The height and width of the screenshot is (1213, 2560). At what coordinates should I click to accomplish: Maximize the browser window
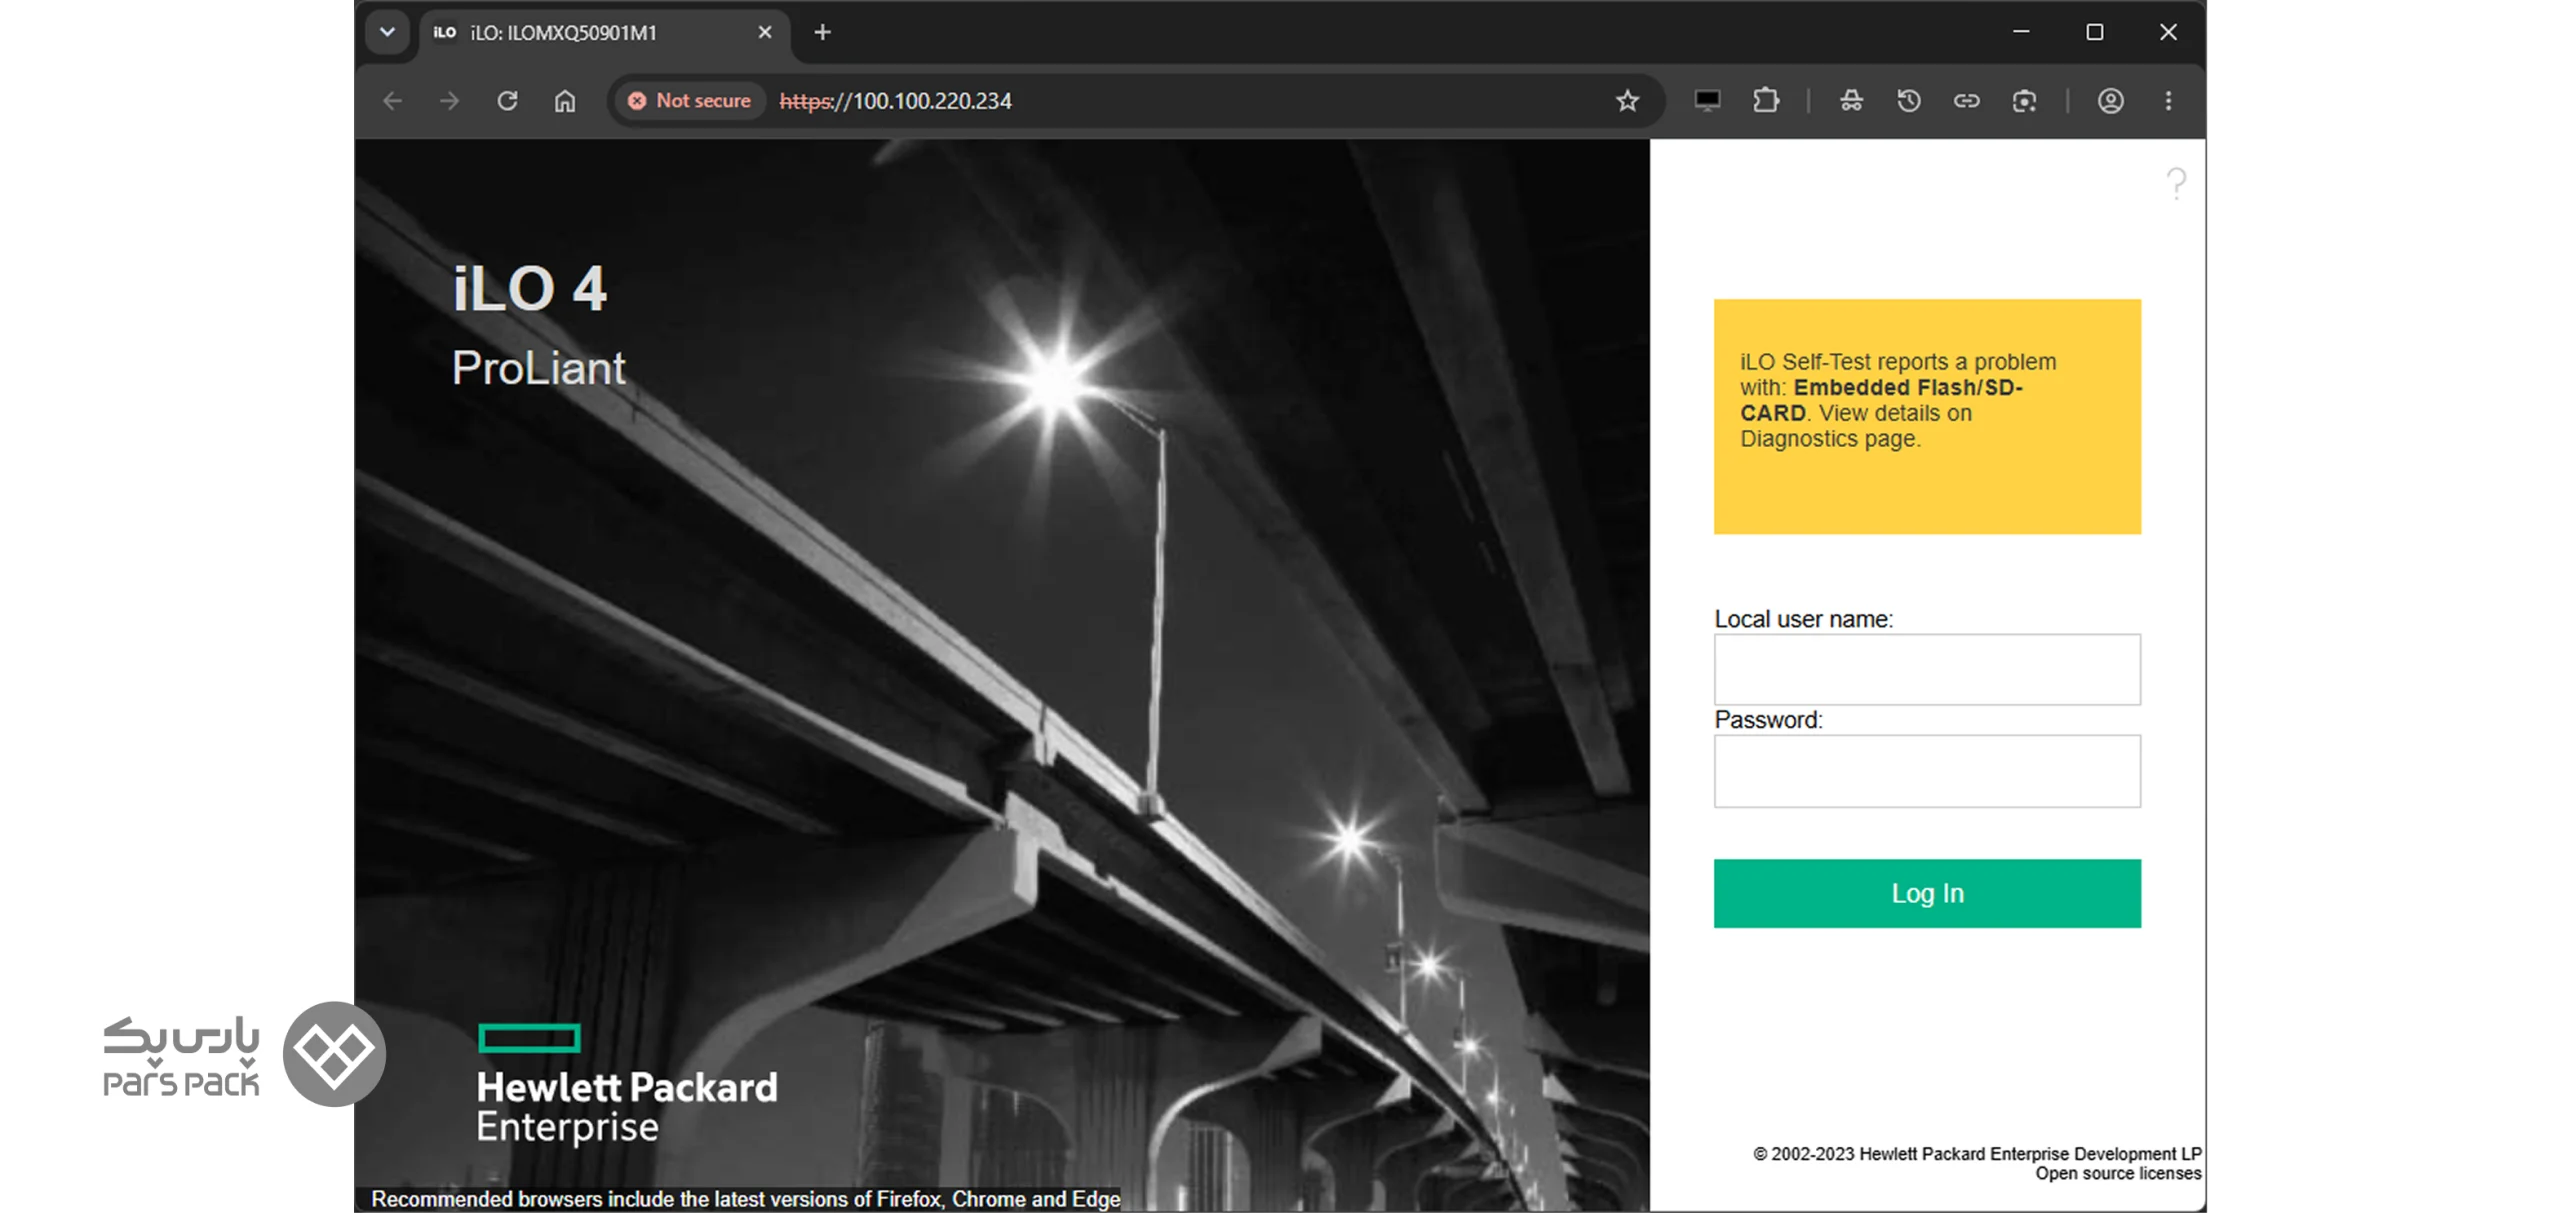(x=2094, y=32)
